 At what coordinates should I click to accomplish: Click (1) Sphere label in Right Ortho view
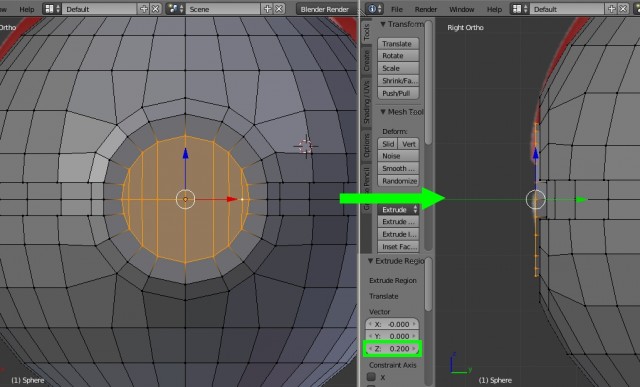click(495, 380)
